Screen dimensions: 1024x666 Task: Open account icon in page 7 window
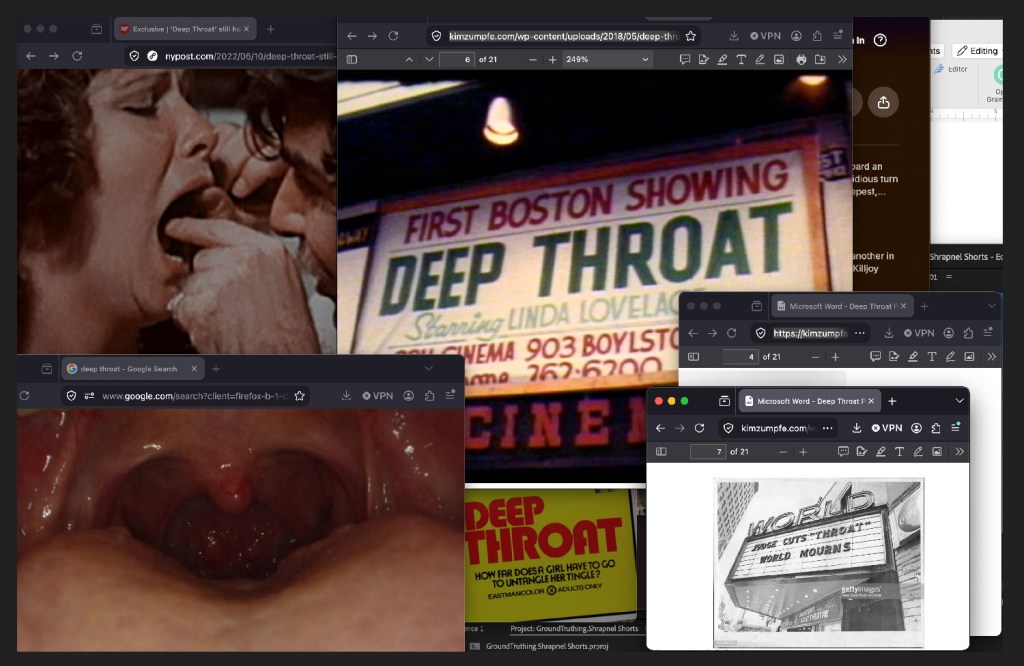click(x=917, y=428)
